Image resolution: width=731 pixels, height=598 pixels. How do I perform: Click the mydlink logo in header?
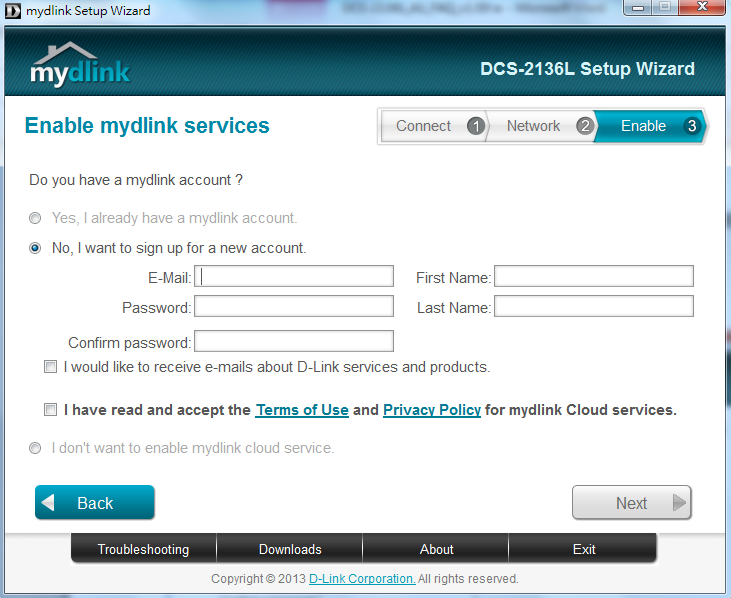click(79, 66)
